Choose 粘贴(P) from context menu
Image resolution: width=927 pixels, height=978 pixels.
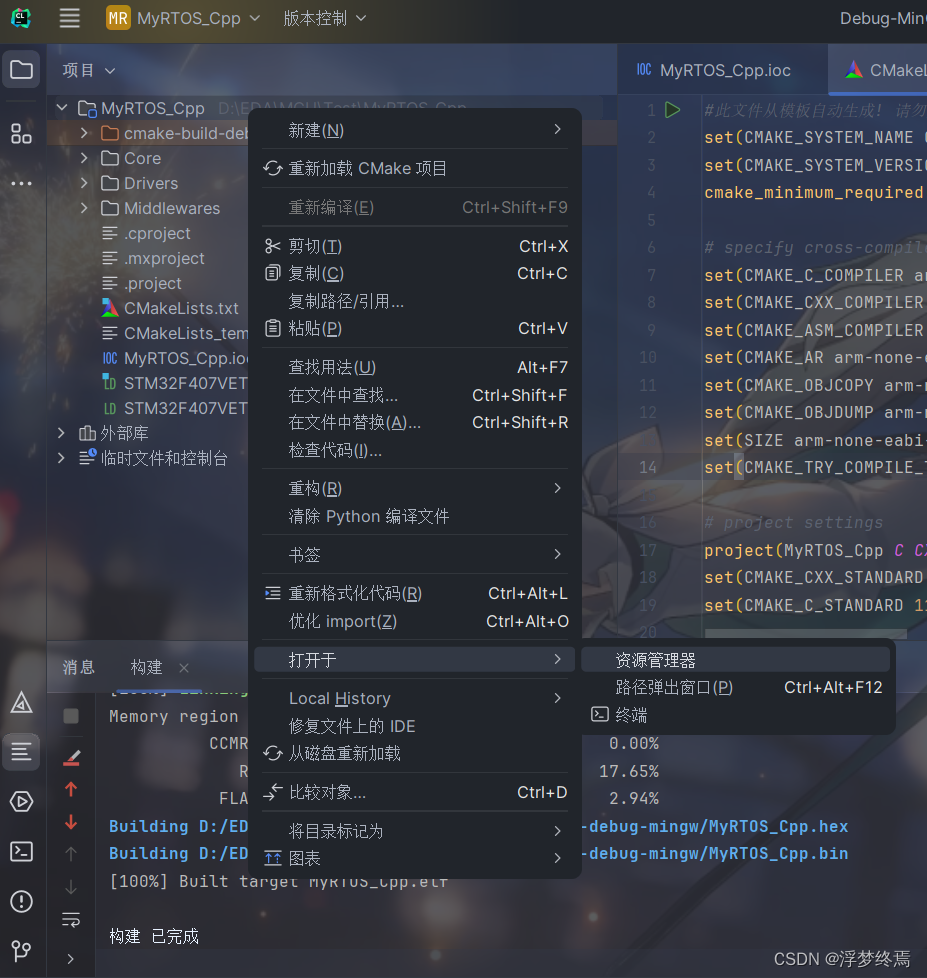coord(415,328)
